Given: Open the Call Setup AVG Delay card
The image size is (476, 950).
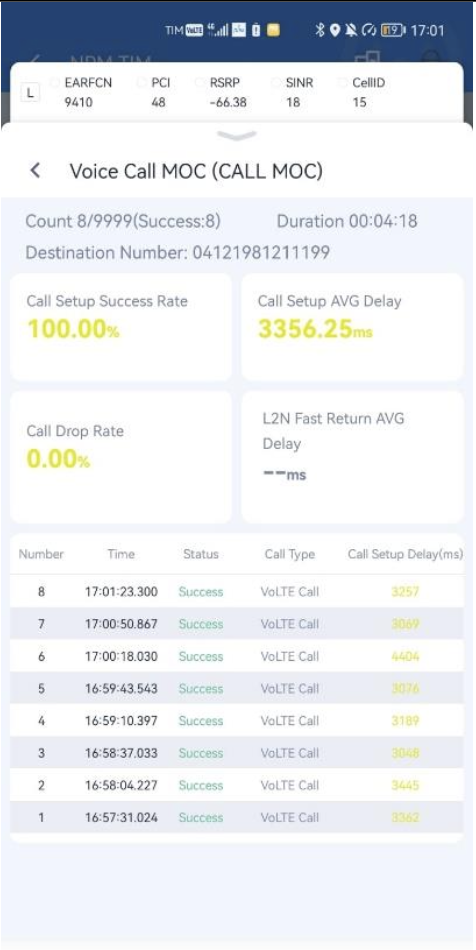Looking at the screenshot, I should [x=352, y=327].
